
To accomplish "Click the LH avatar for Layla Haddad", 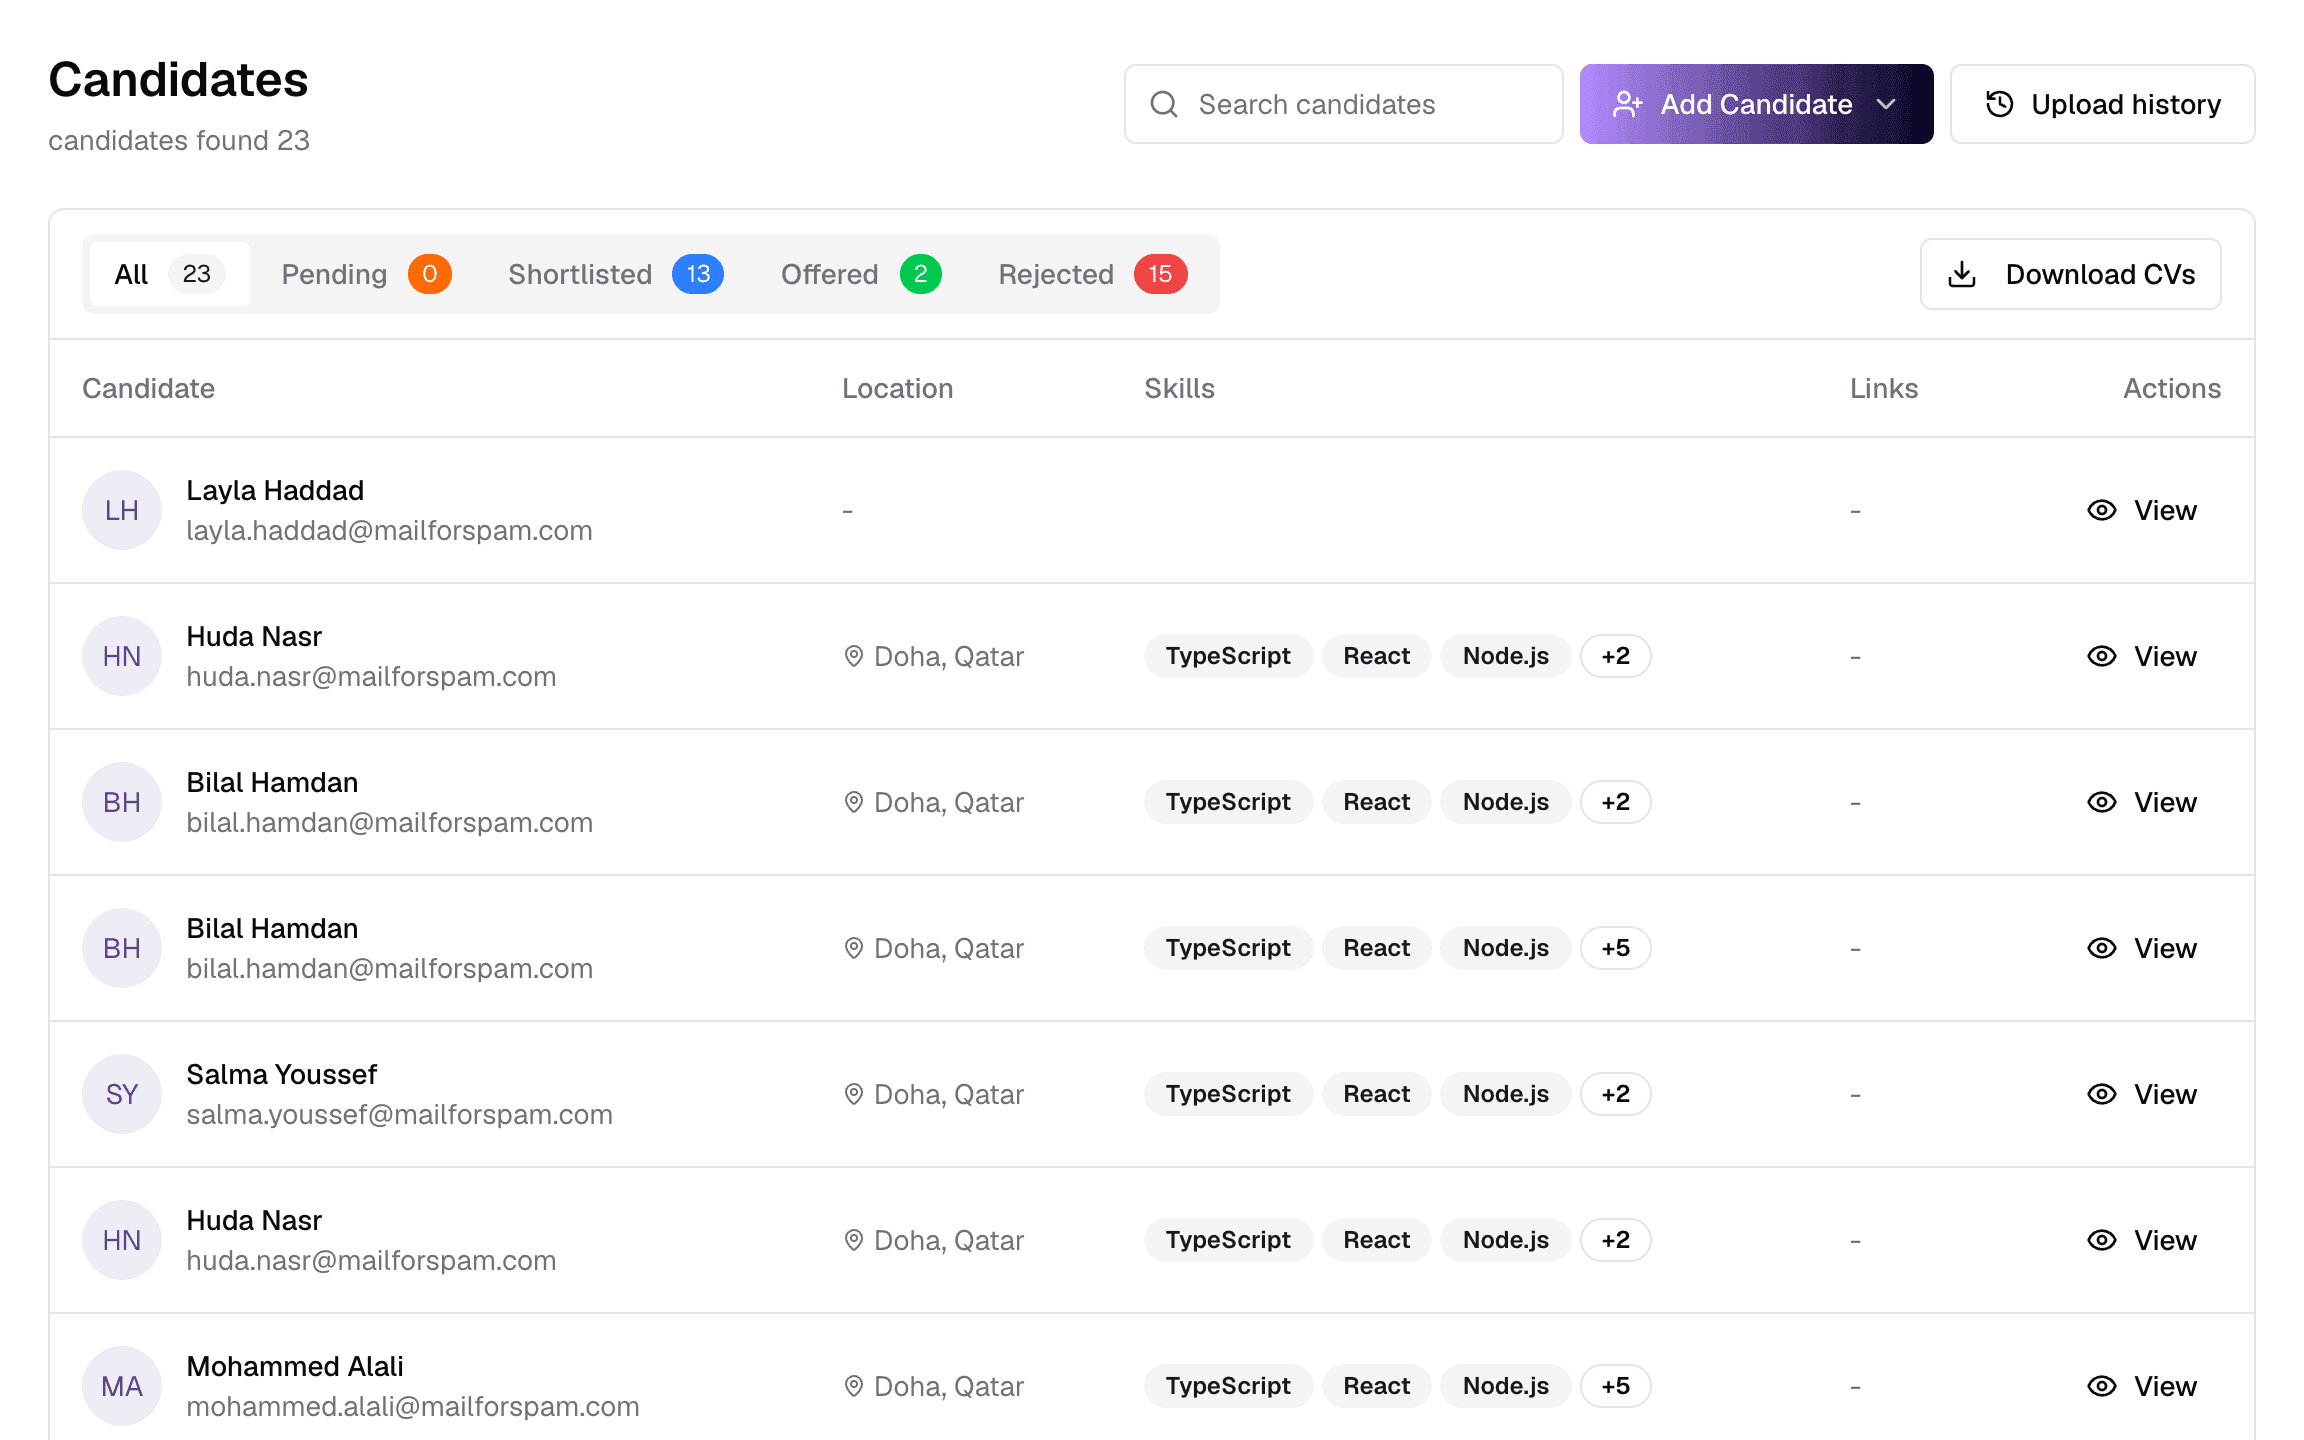I will click(x=122, y=510).
